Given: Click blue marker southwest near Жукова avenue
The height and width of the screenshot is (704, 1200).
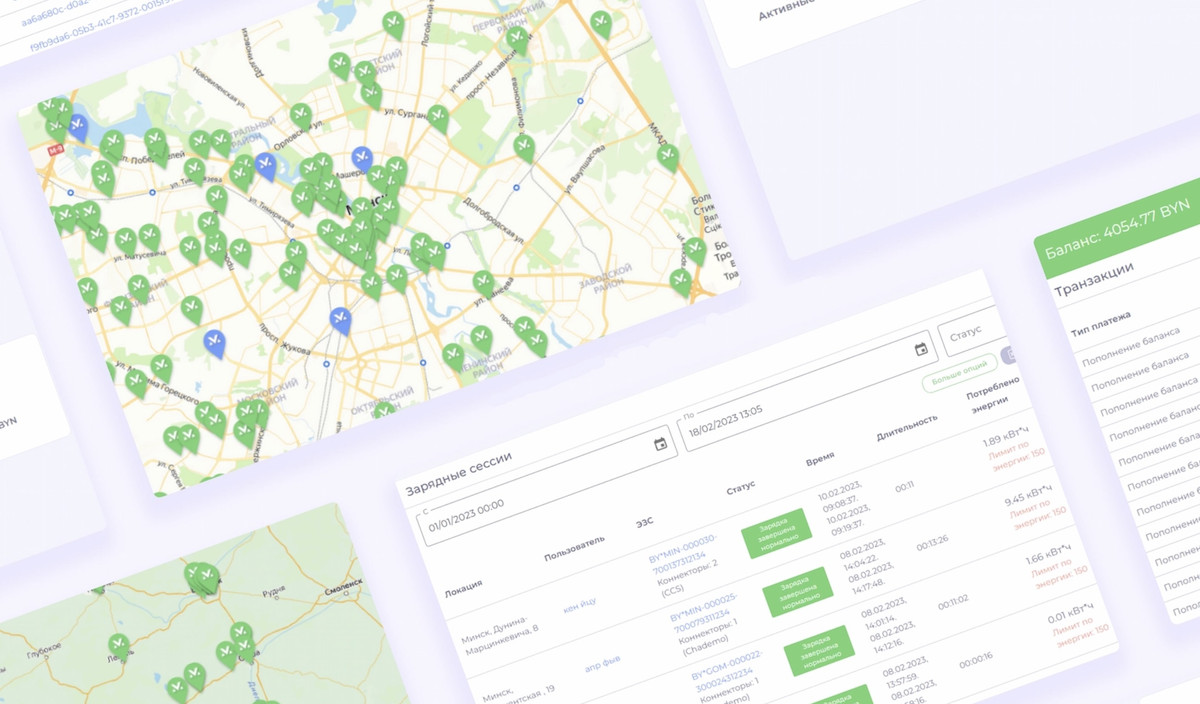Looking at the screenshot, I should pyautogui.click(x=214, y=342).
